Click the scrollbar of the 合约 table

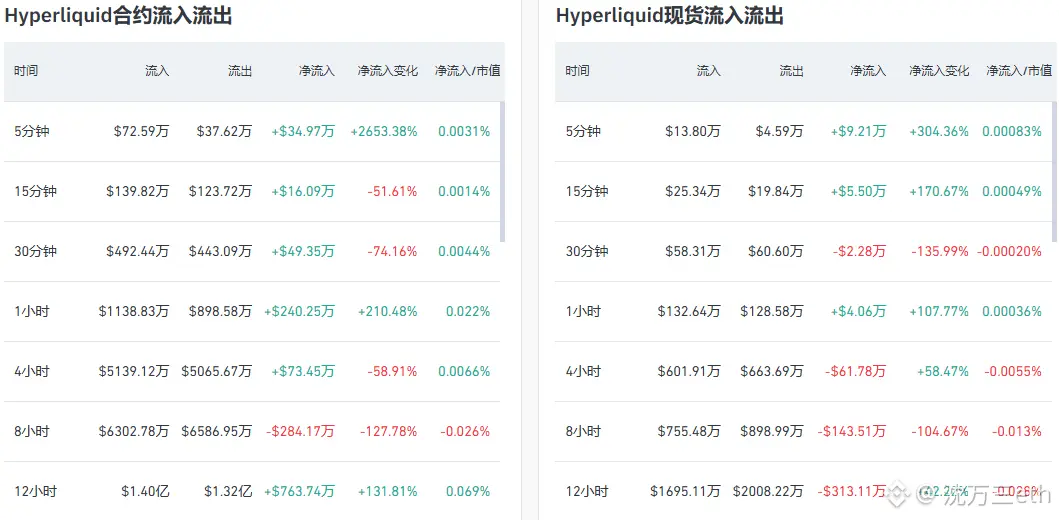coord(502,172)
